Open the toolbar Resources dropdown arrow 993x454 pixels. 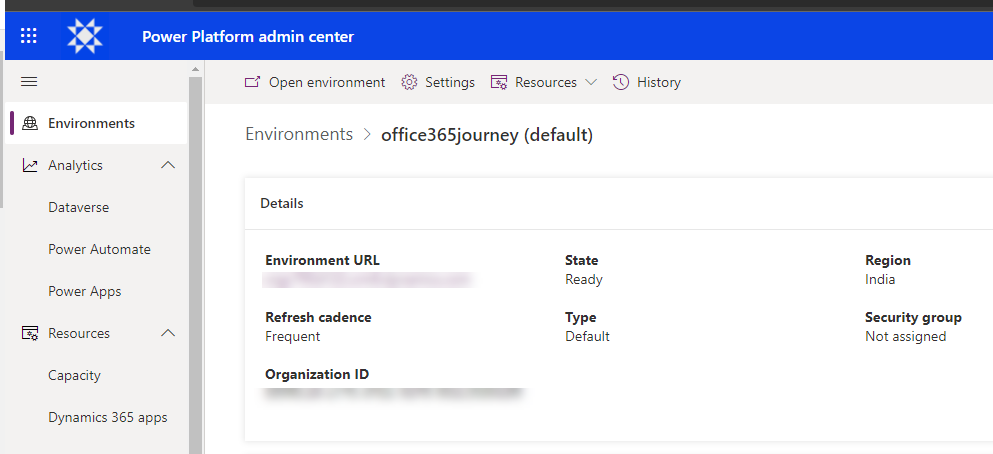590,82
